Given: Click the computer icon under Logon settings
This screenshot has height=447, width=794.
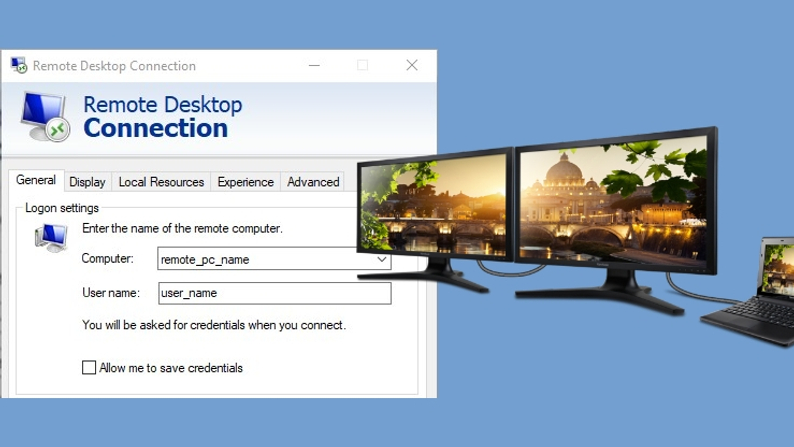Looking at the screenshot, I should [50, 238].
